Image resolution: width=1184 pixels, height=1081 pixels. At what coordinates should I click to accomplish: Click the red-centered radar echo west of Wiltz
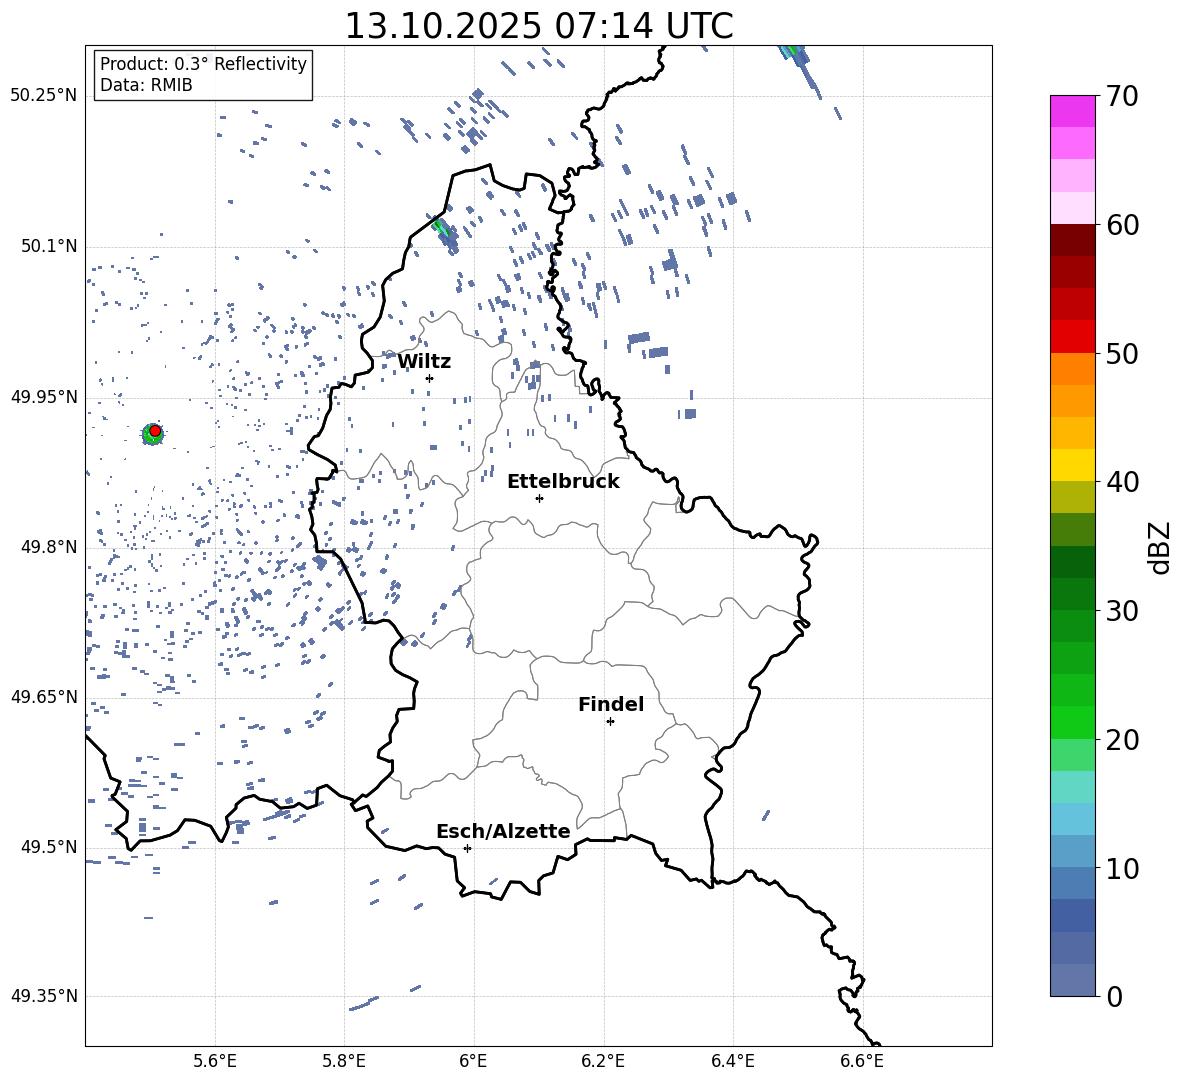[x=154, y=431]
